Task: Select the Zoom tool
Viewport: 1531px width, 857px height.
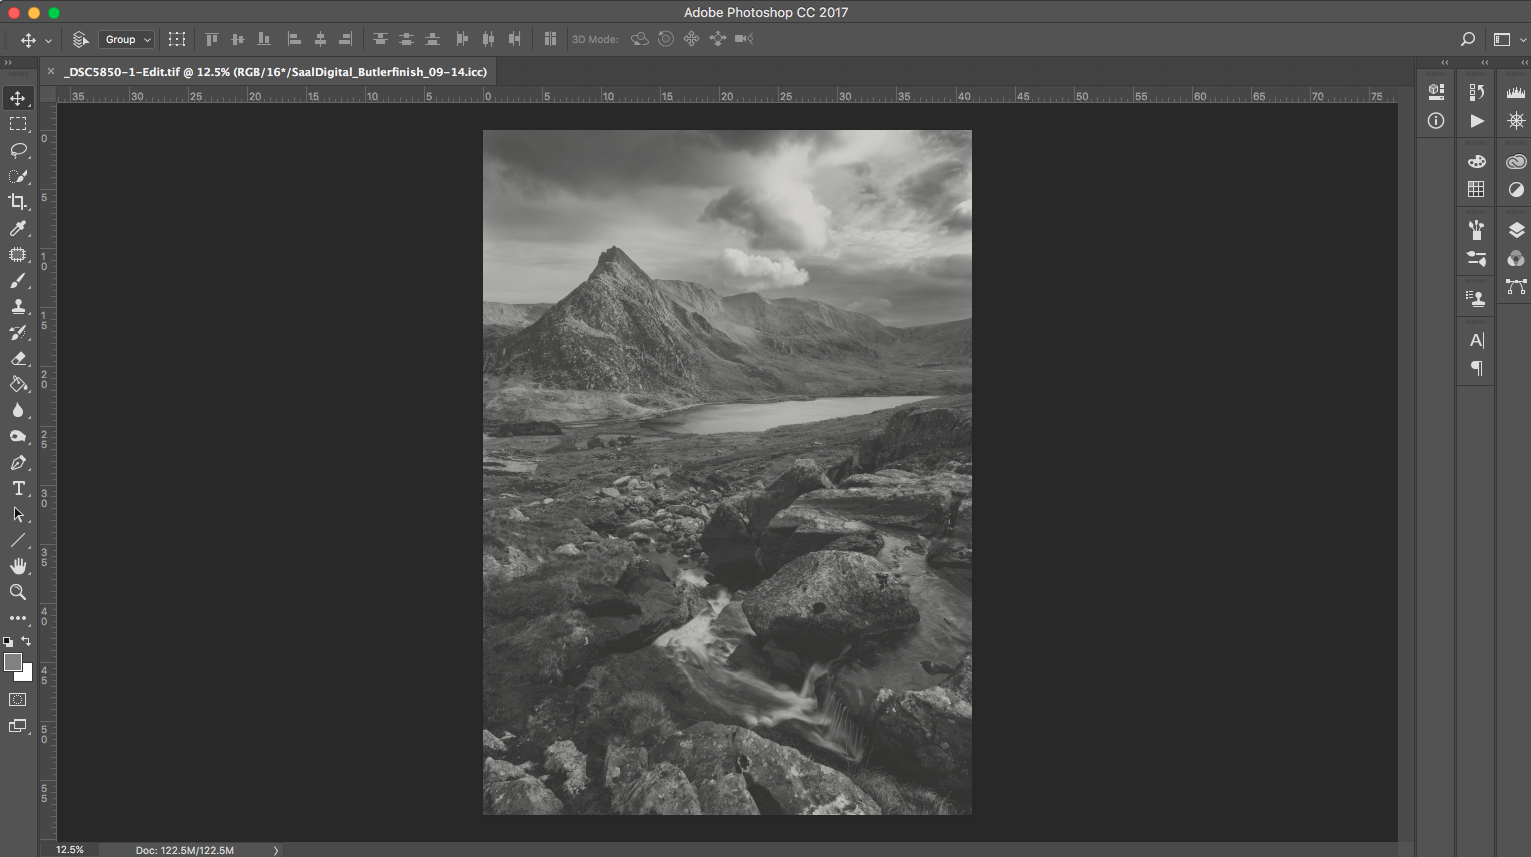Action: (x=18, y=592)
